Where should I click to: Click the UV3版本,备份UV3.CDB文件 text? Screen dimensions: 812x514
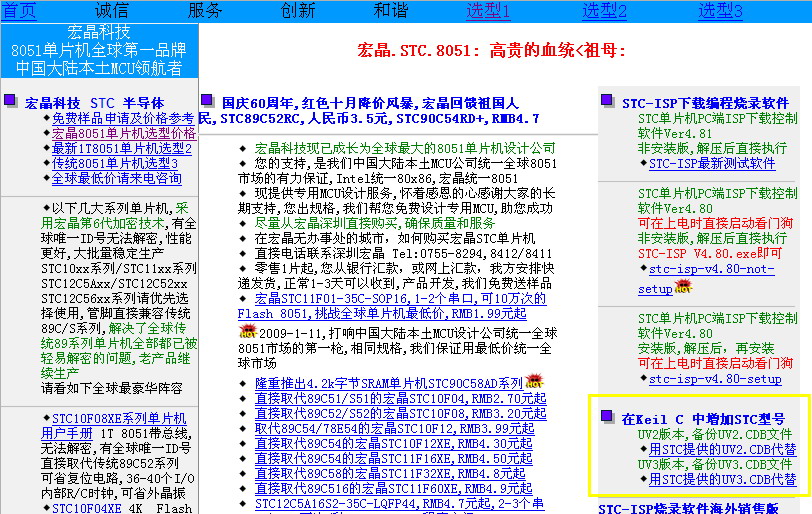[x=715, y=464]
